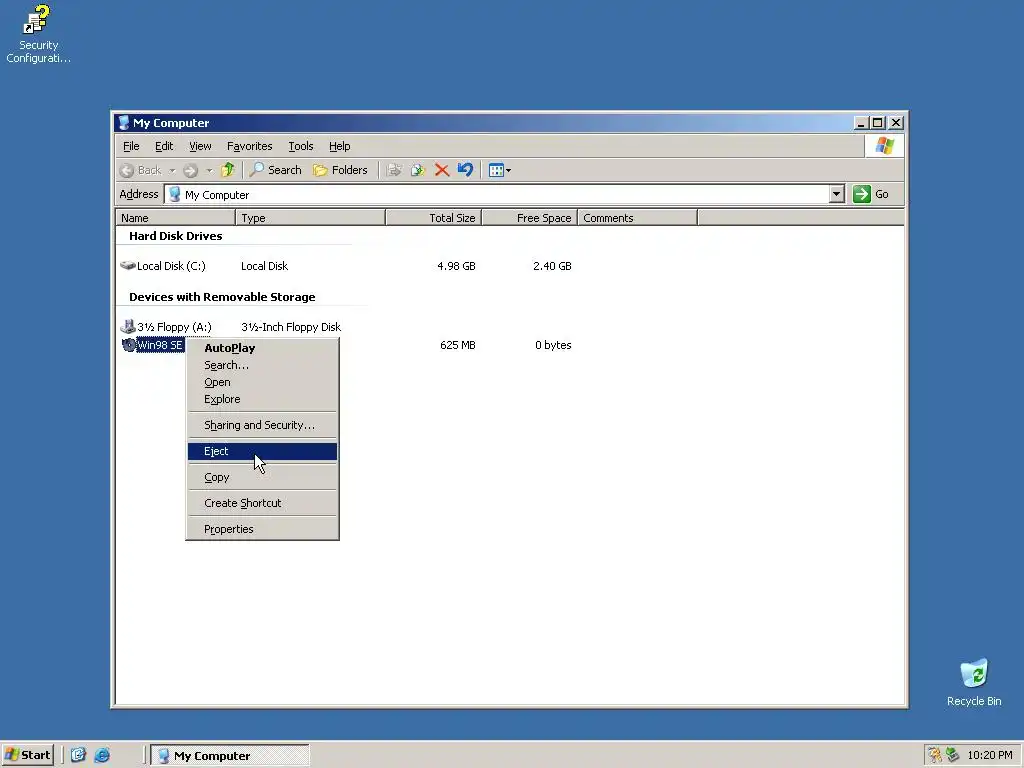Click the 3½-Inch Floppy Disk type text
Screen dimensions: 1024x768
point(291,327)
